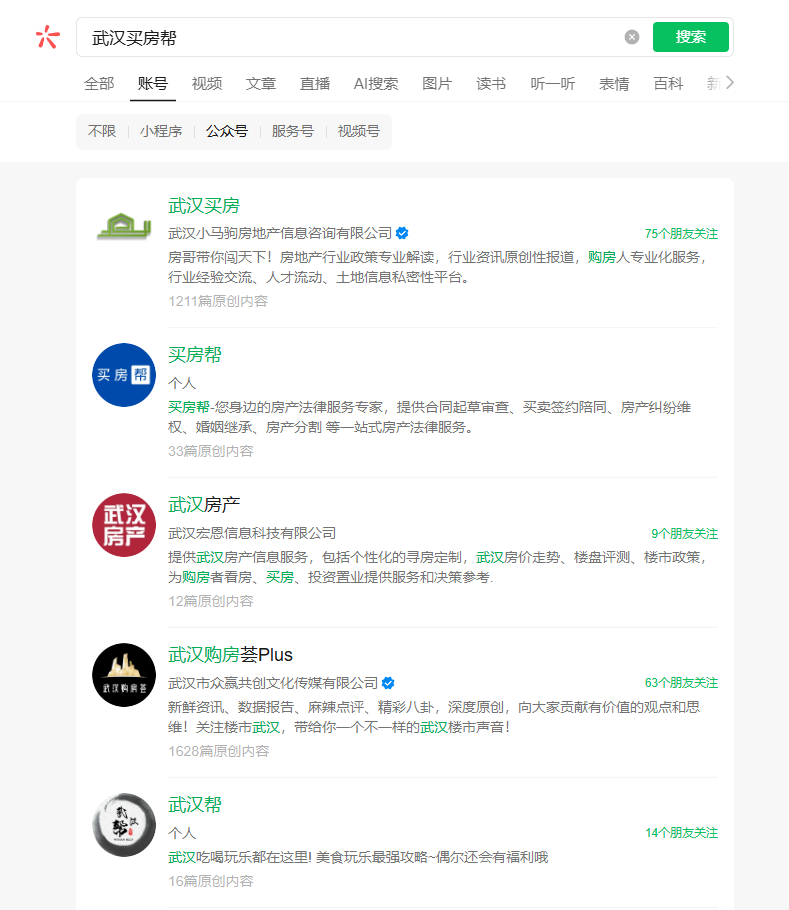
Task: Click the black 武汉购房荟 round avatar
Action: (x=124, y=675)
